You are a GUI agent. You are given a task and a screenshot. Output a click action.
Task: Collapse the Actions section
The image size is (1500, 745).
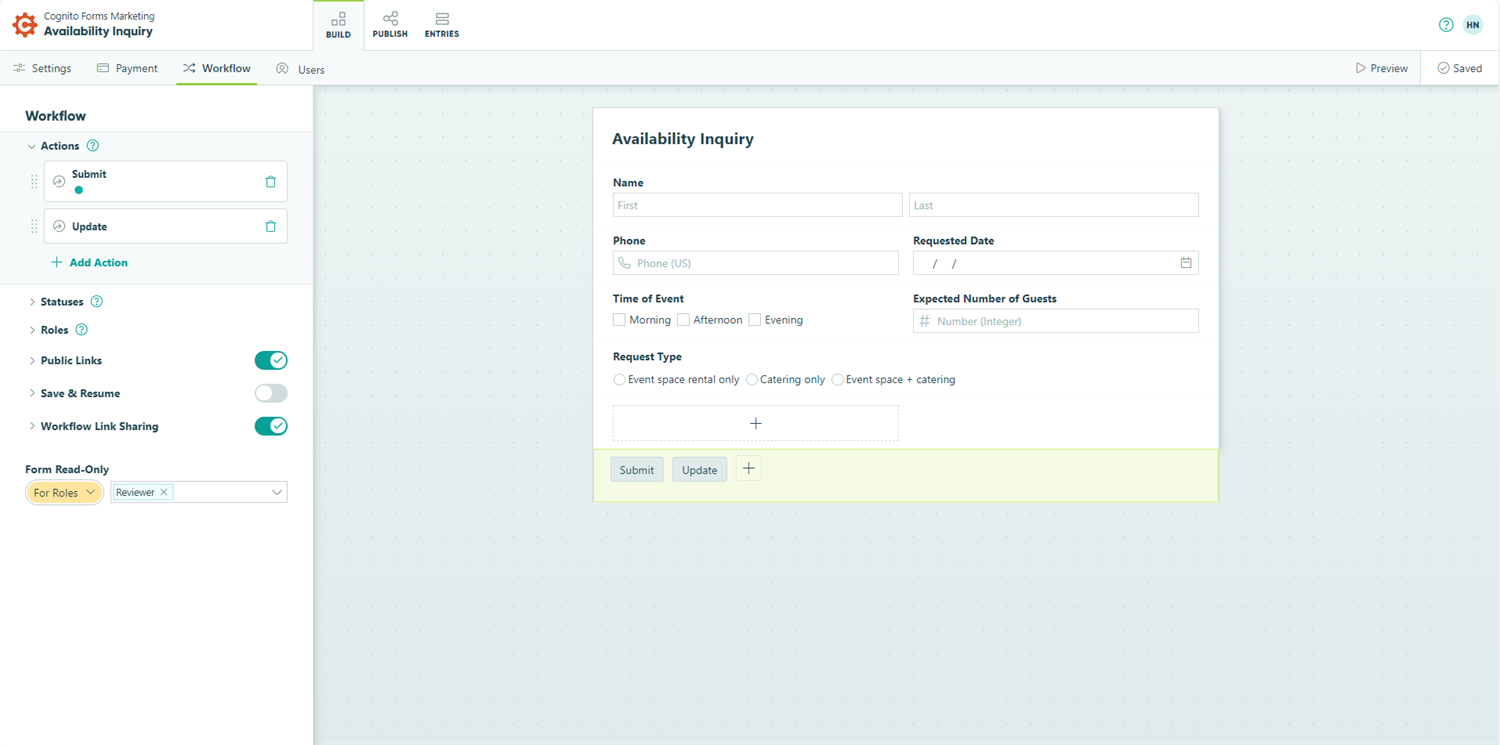pyautogui.click(x=31, y=146)
